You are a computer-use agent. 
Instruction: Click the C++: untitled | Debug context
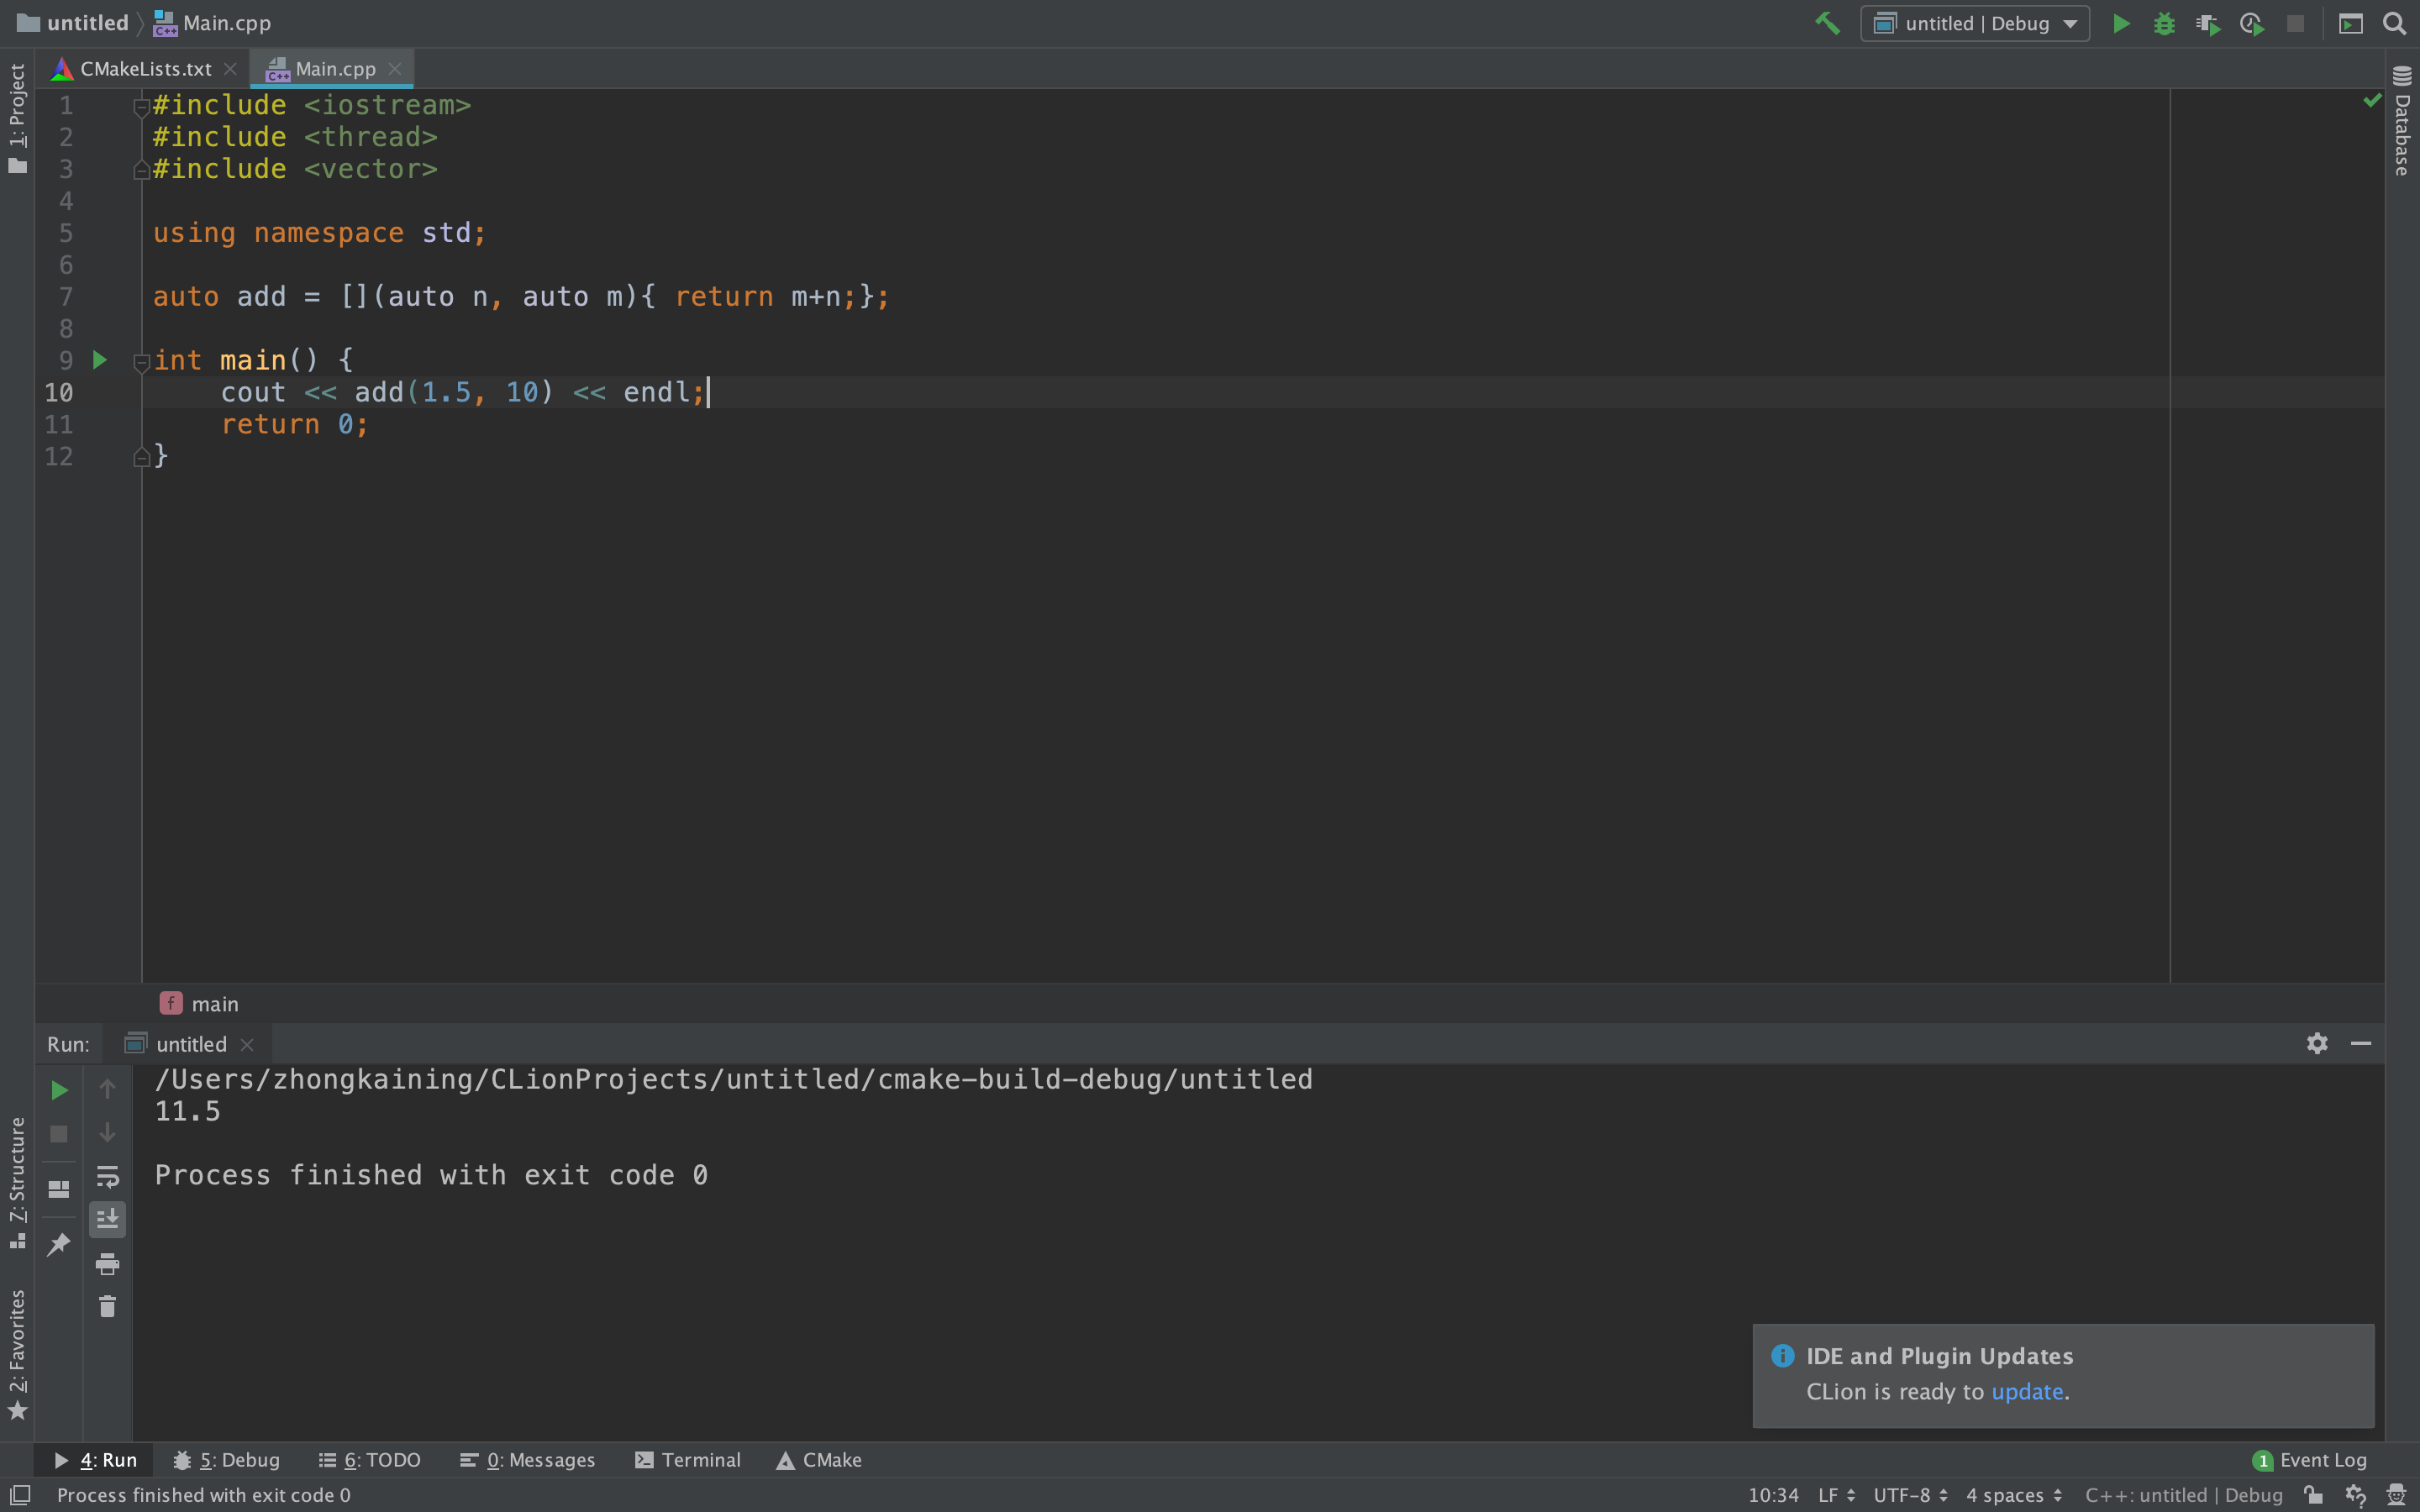tap(2183, 1494)
